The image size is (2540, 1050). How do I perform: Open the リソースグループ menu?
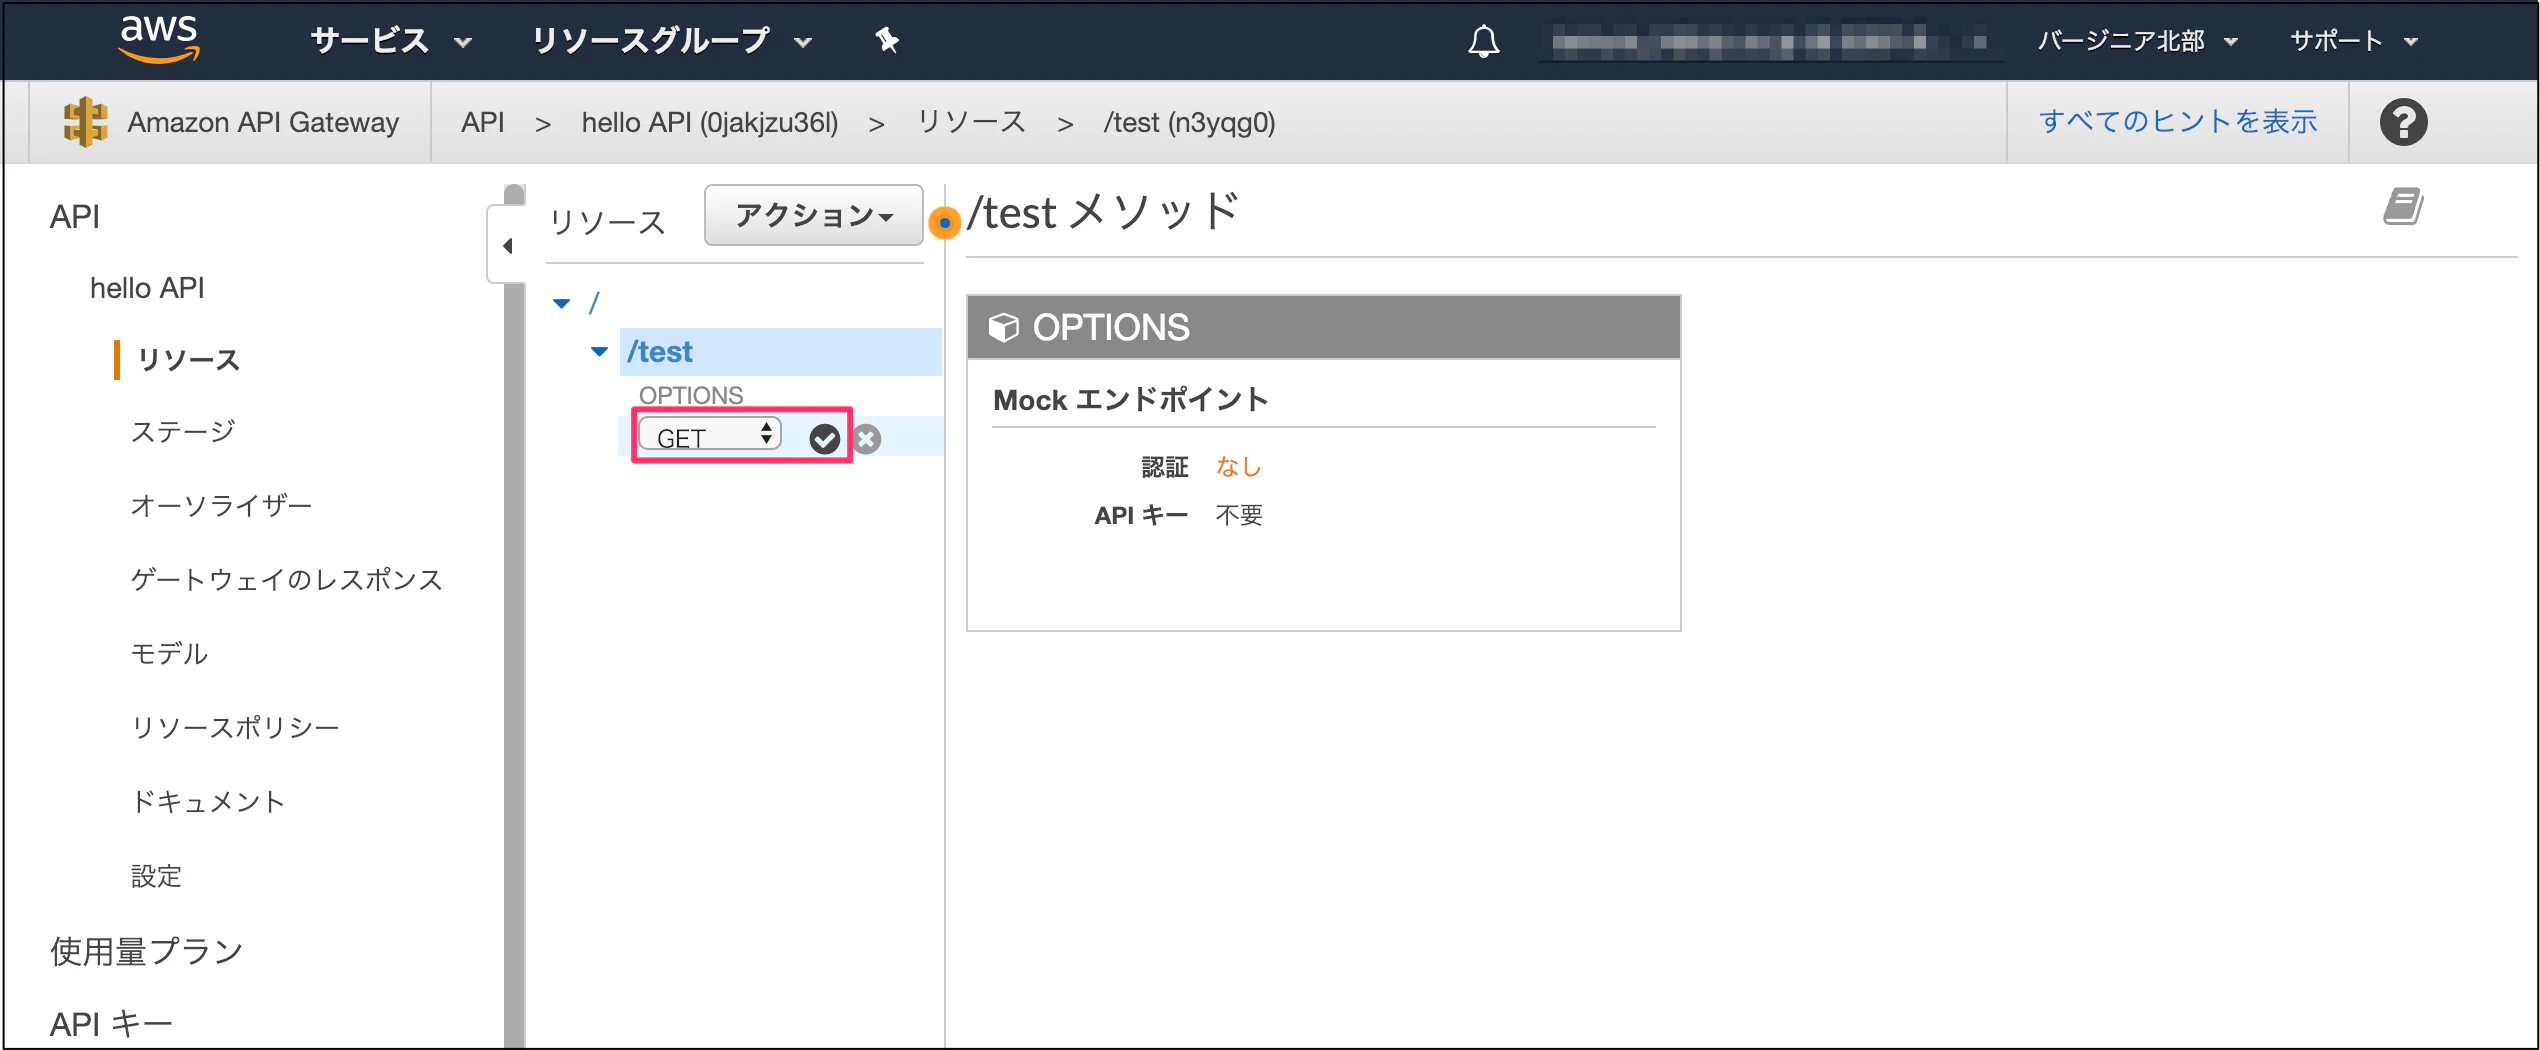671,41
